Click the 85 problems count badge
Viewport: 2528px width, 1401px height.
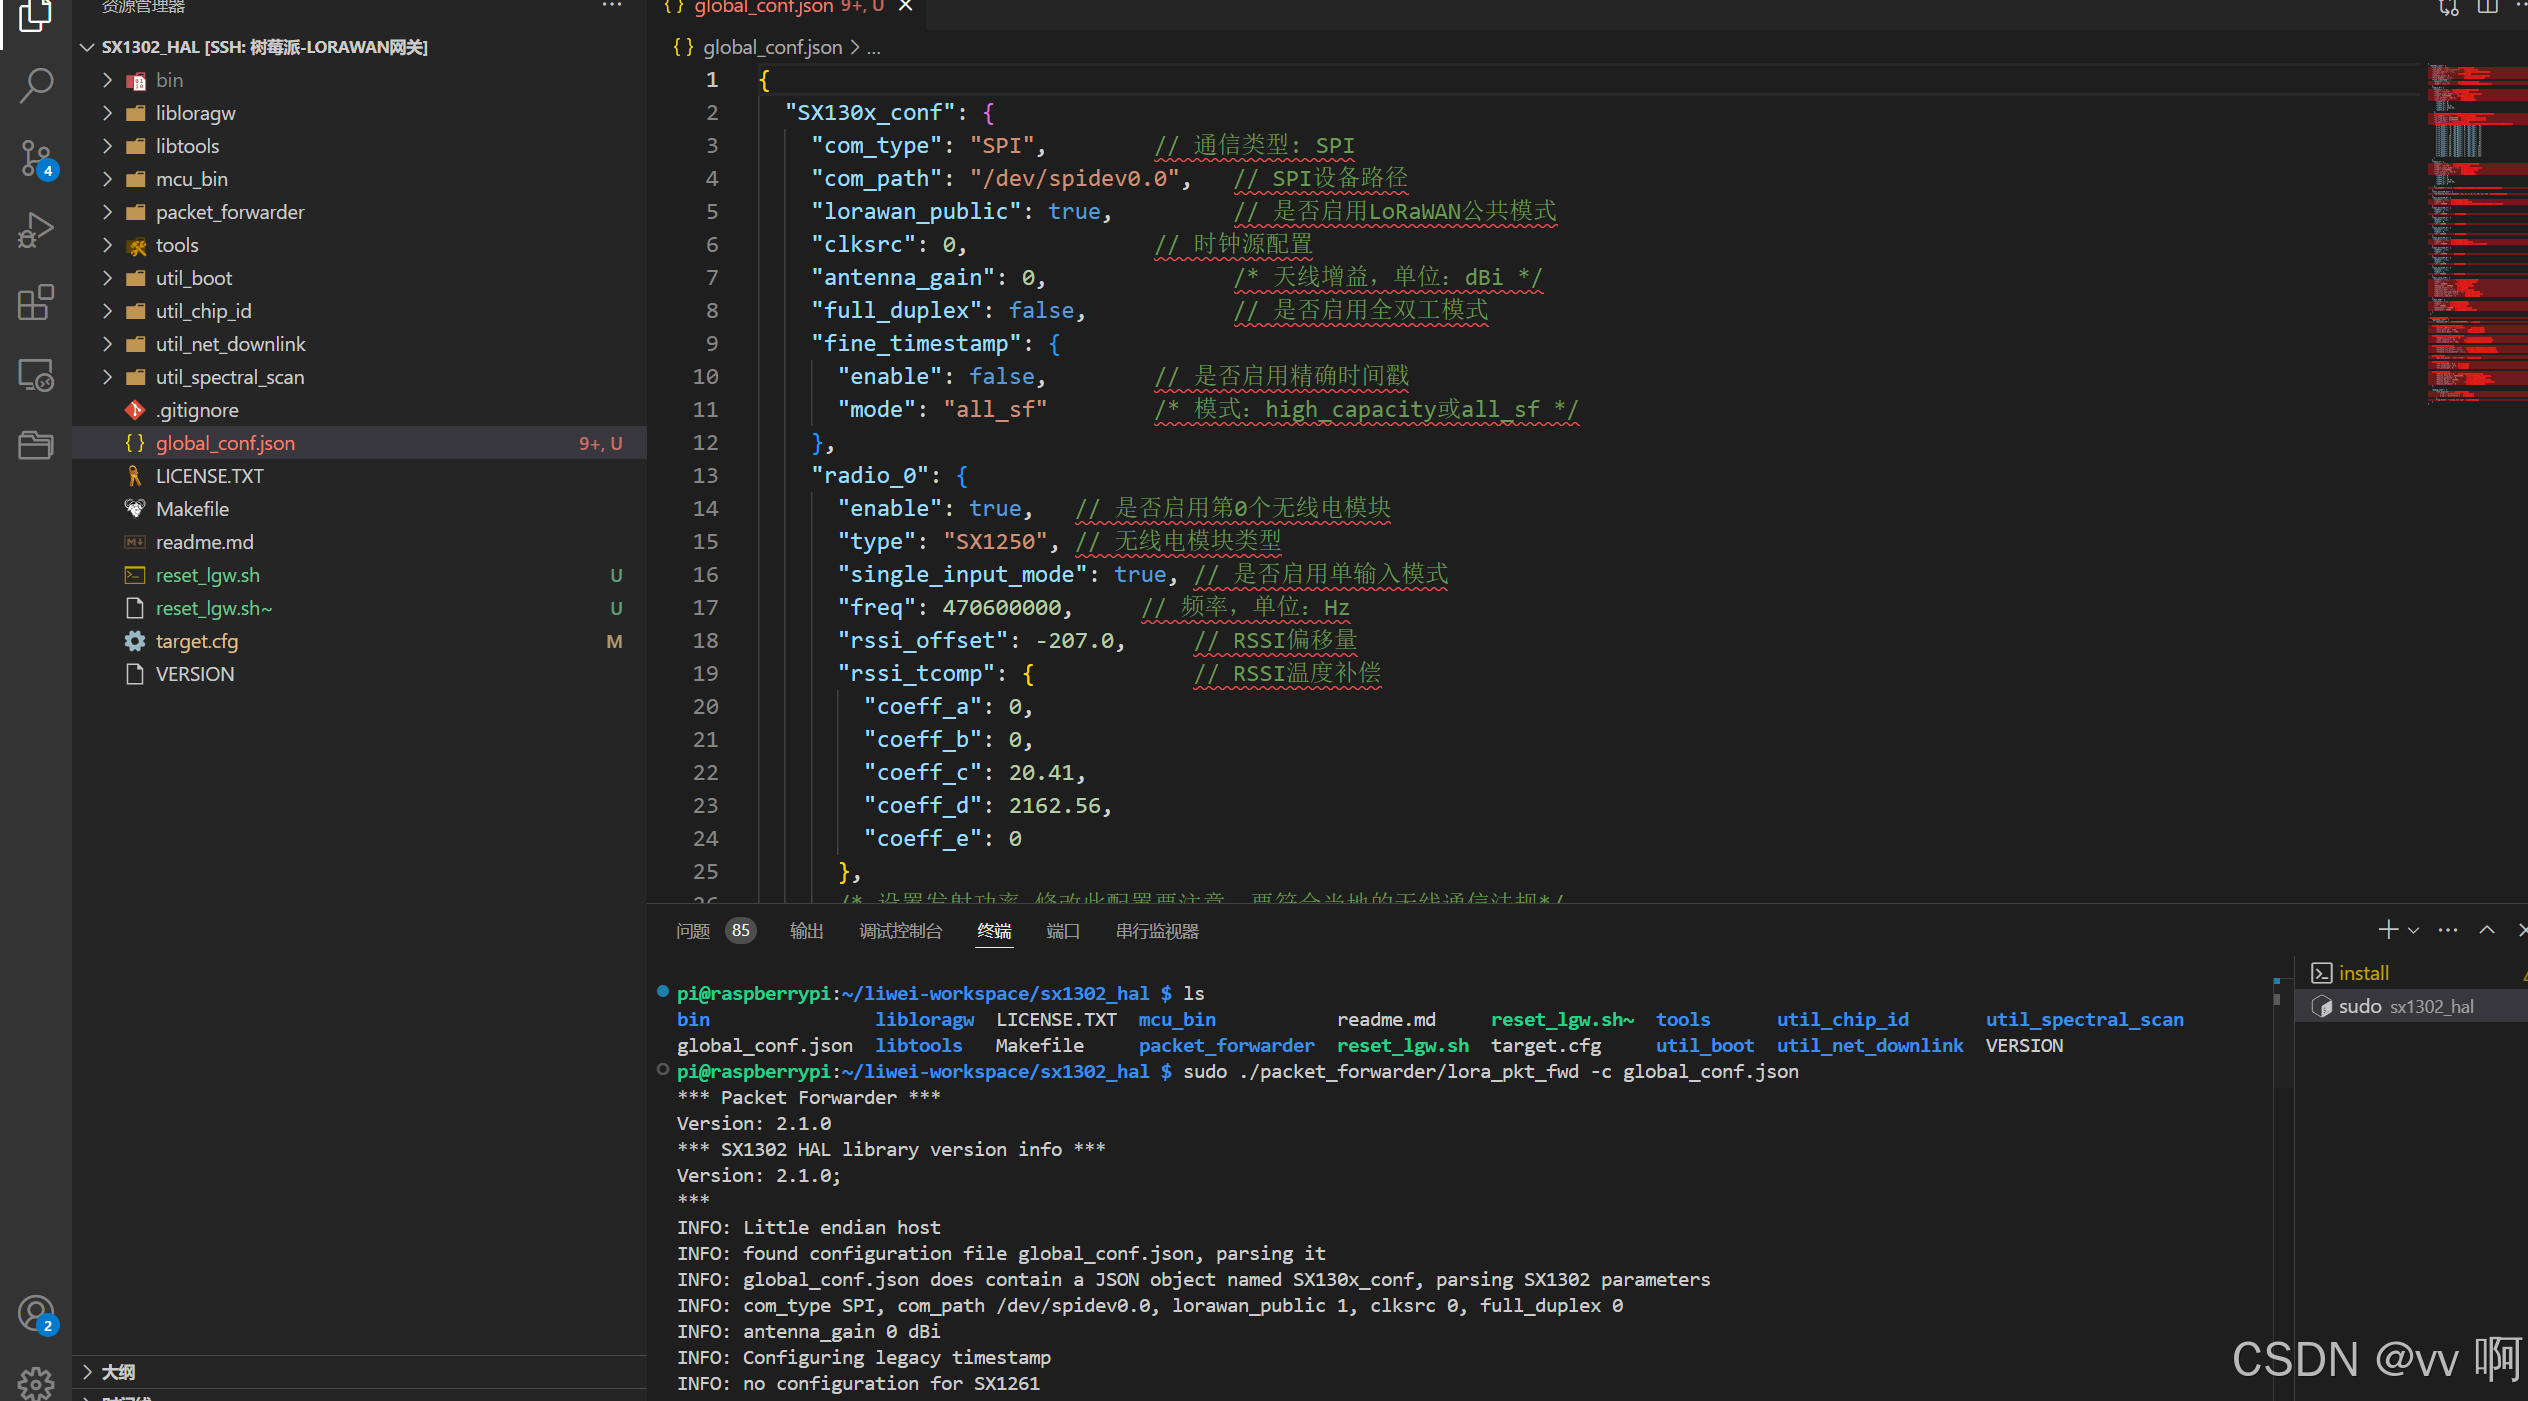coord(740,931)
